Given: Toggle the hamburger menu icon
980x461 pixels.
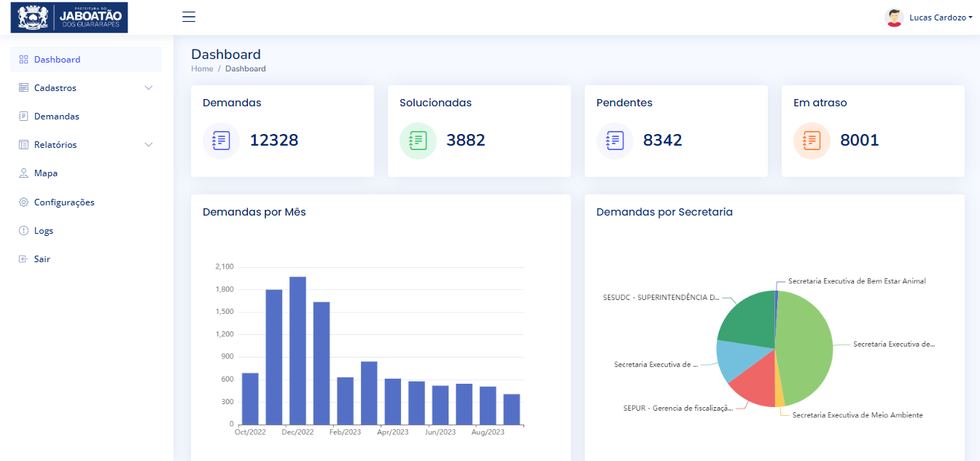Looking at the screenshot, I should [189, 17].
